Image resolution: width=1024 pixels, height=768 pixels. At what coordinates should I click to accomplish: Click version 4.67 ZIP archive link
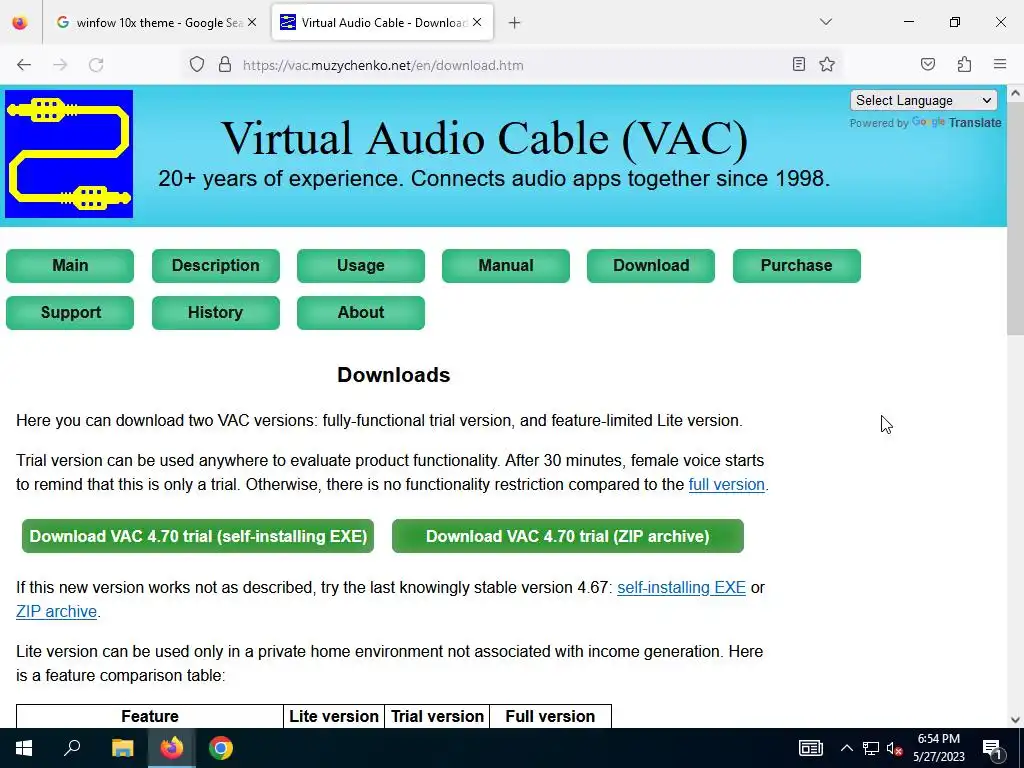point(56,611)
